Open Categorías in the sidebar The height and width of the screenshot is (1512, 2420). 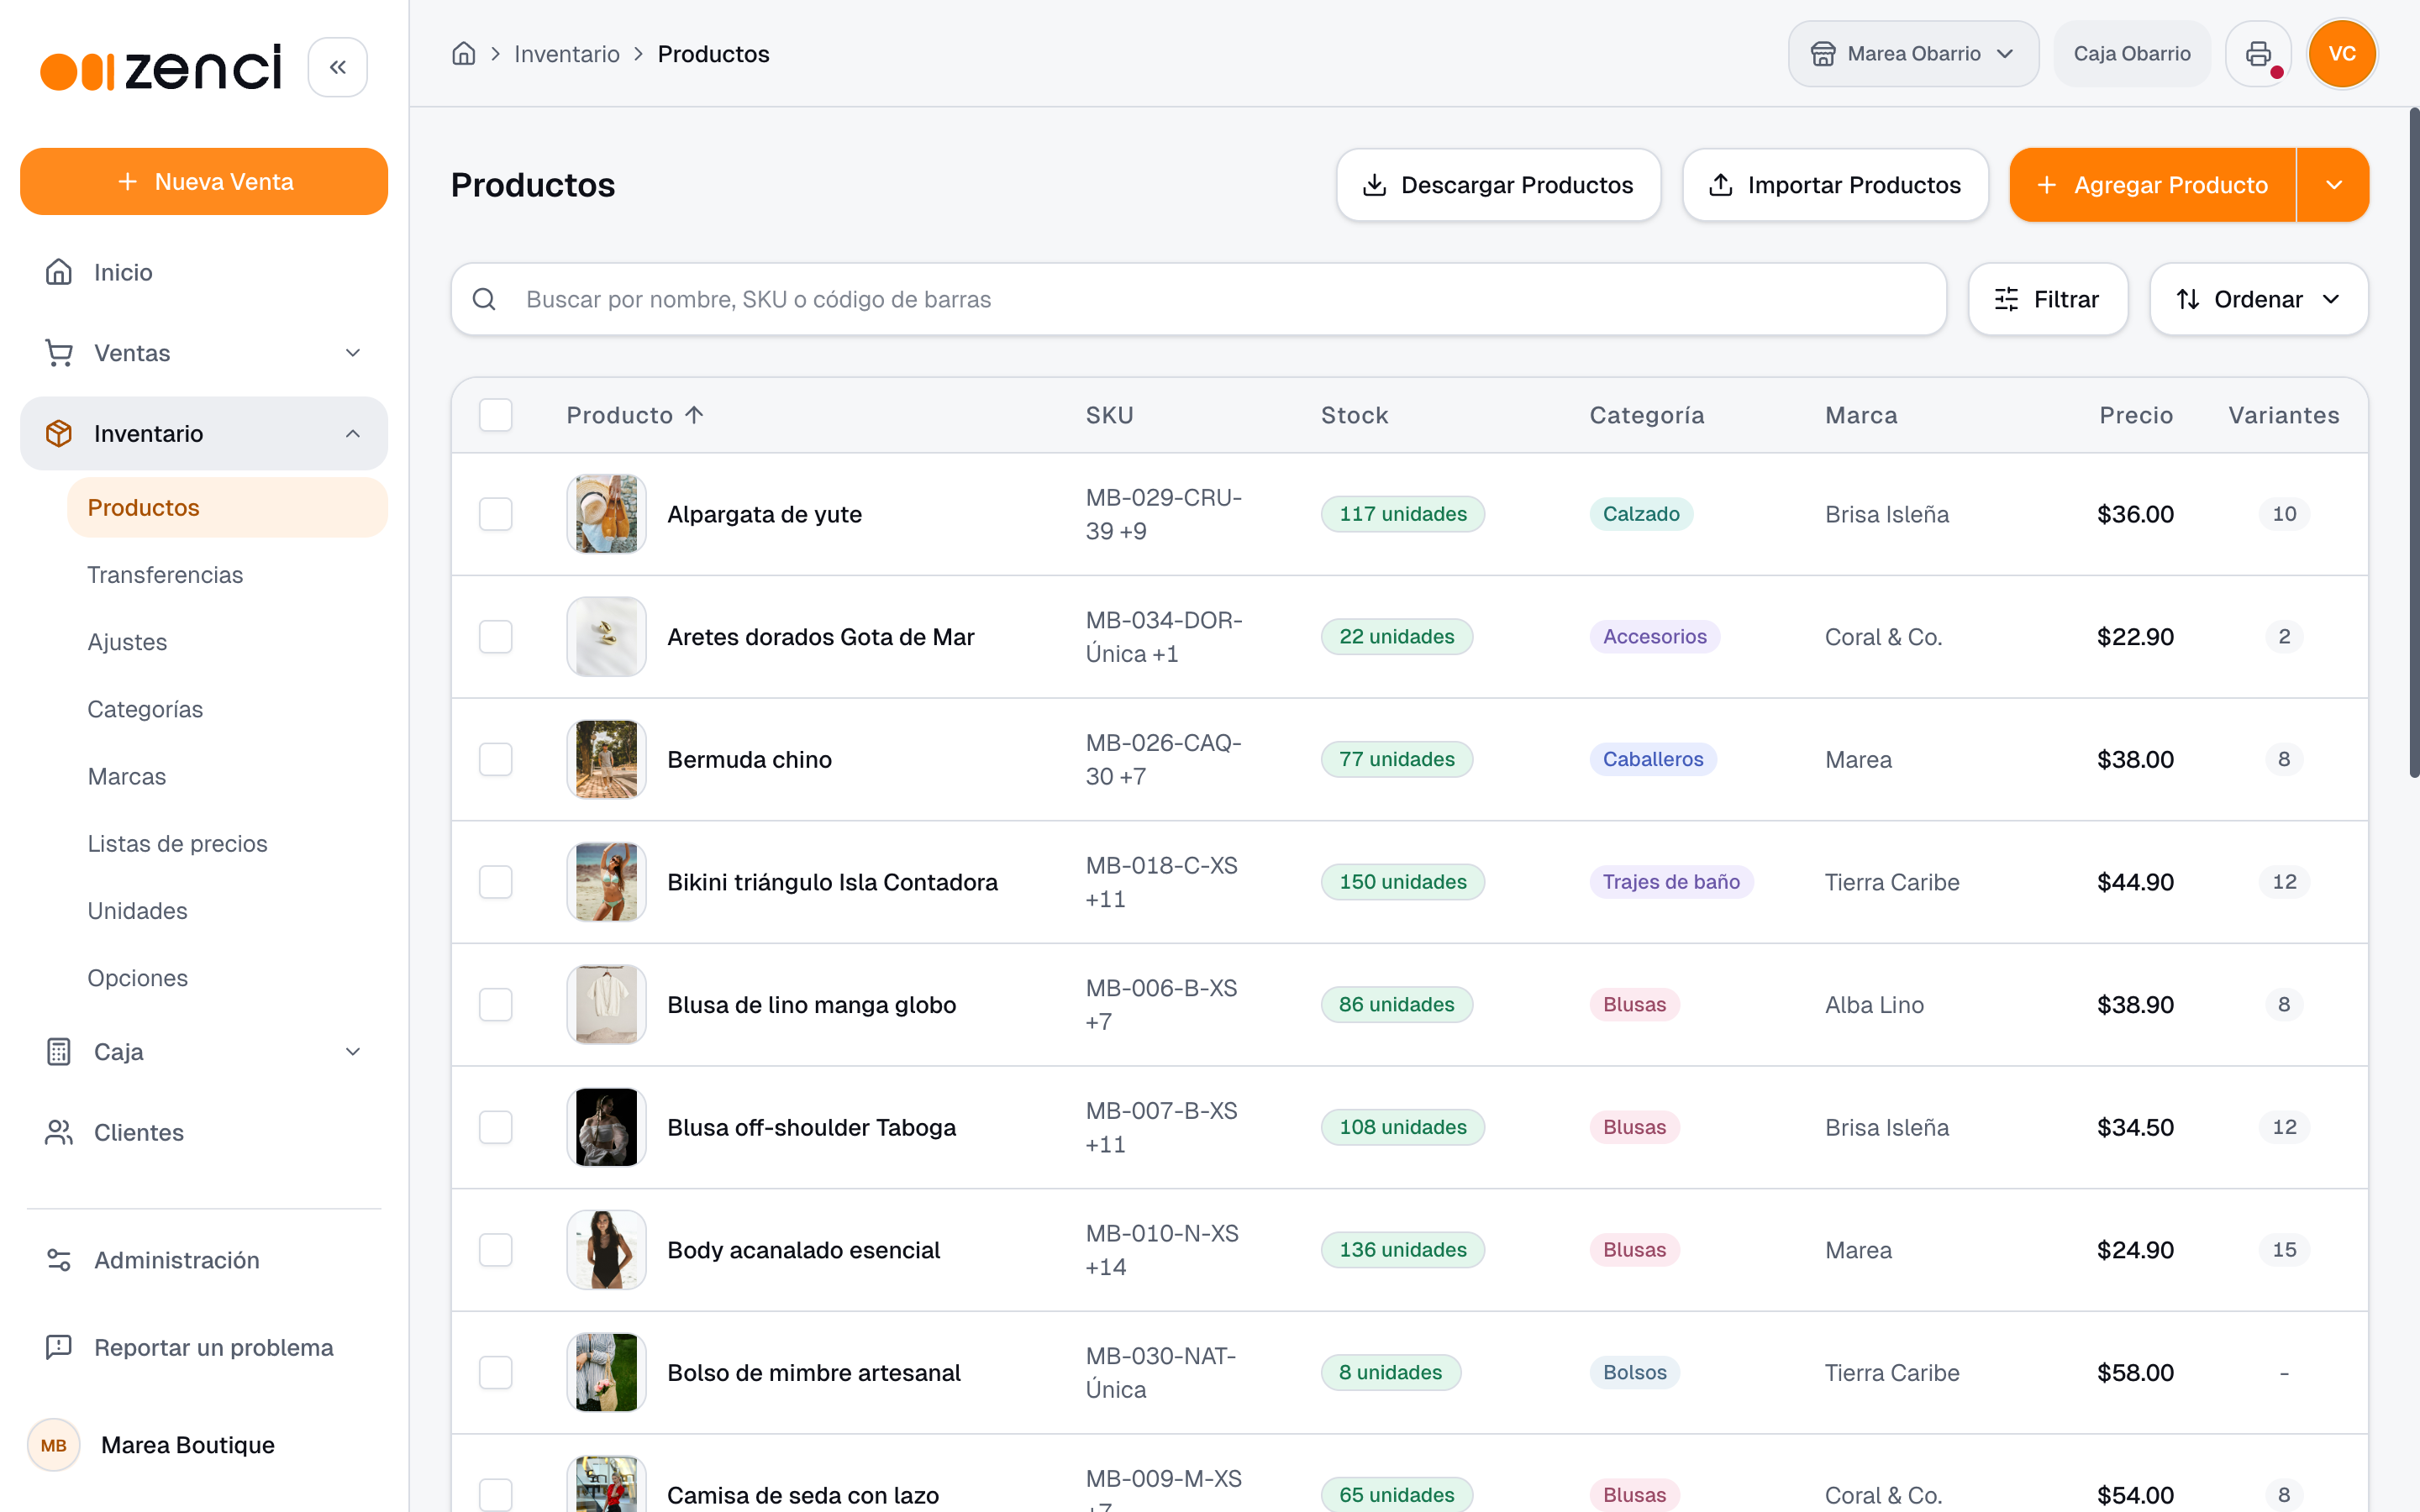click(x=145, y=709)
